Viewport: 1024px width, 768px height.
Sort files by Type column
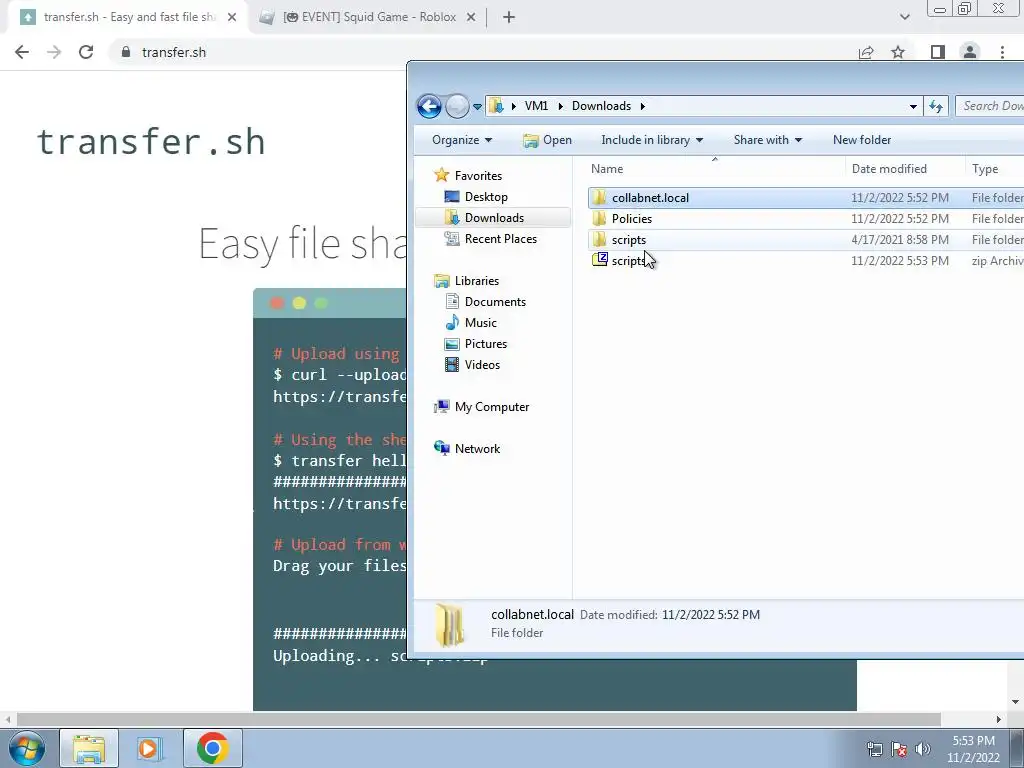tap(994, 168)
